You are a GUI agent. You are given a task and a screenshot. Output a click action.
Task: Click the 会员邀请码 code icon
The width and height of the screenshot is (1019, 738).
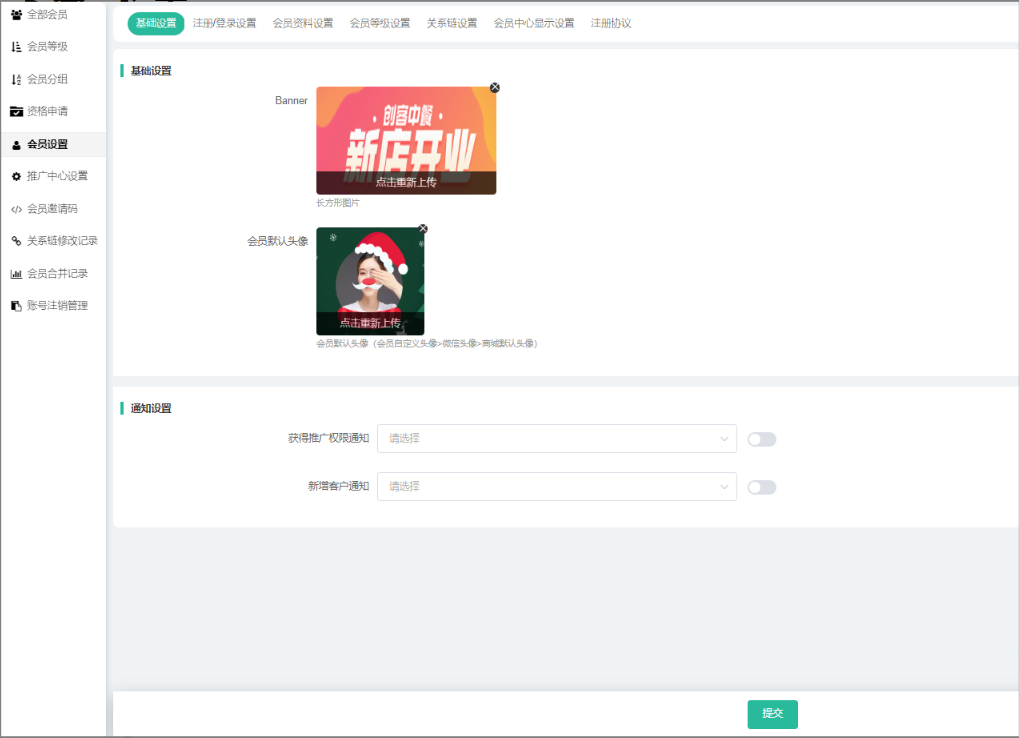16,209
